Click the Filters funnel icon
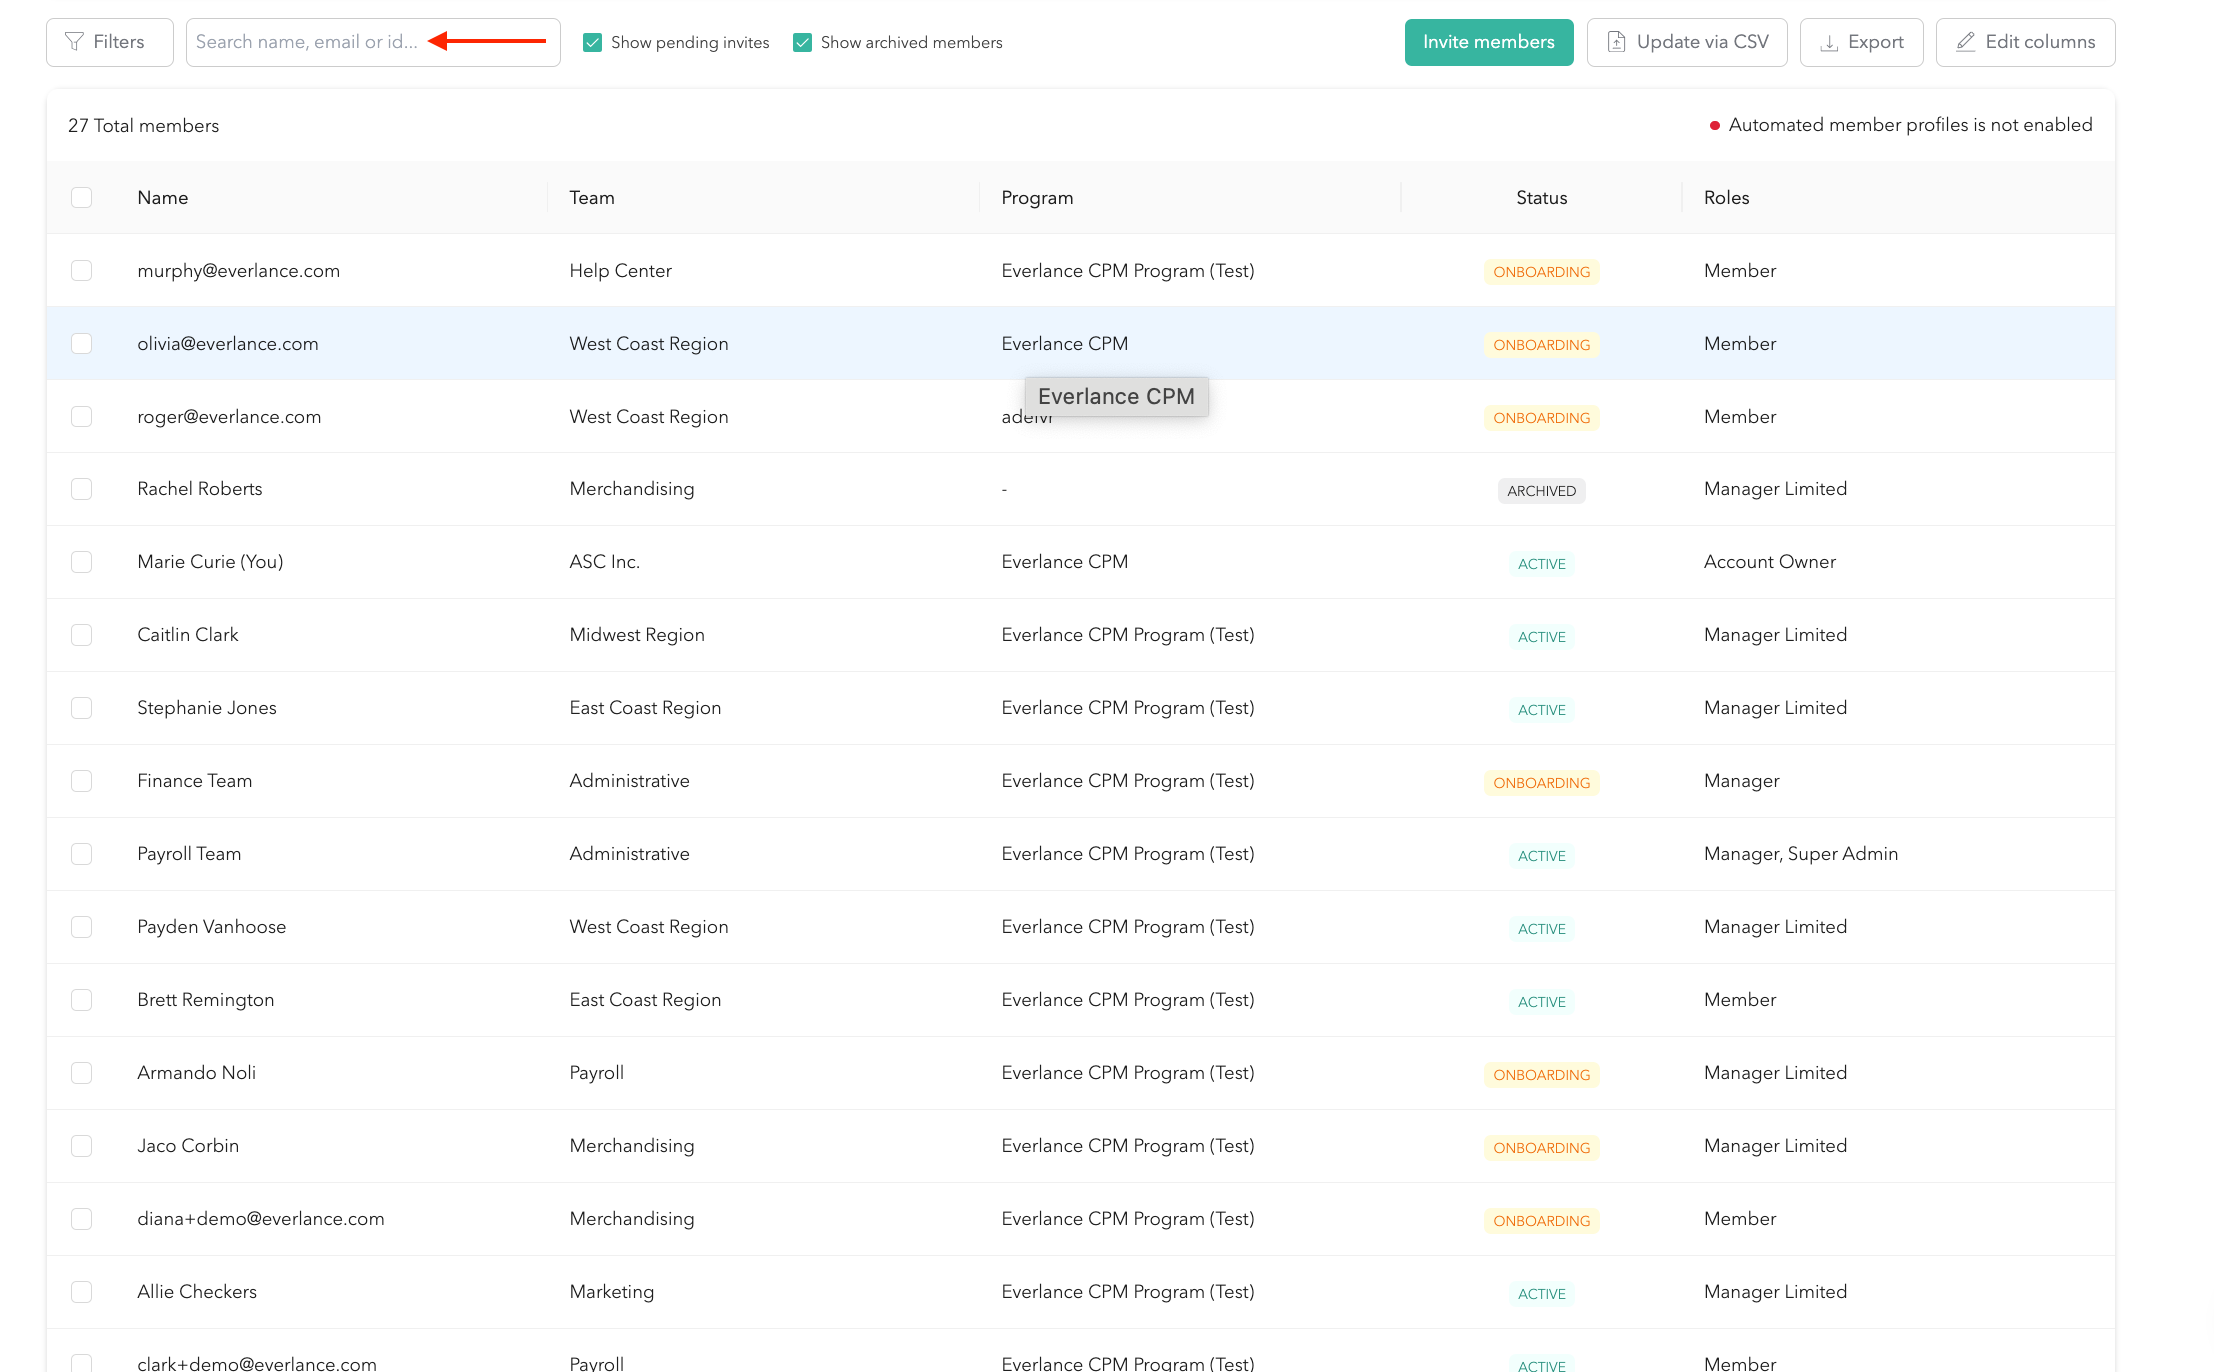The image size is (2214, 1372). point(74,42)
